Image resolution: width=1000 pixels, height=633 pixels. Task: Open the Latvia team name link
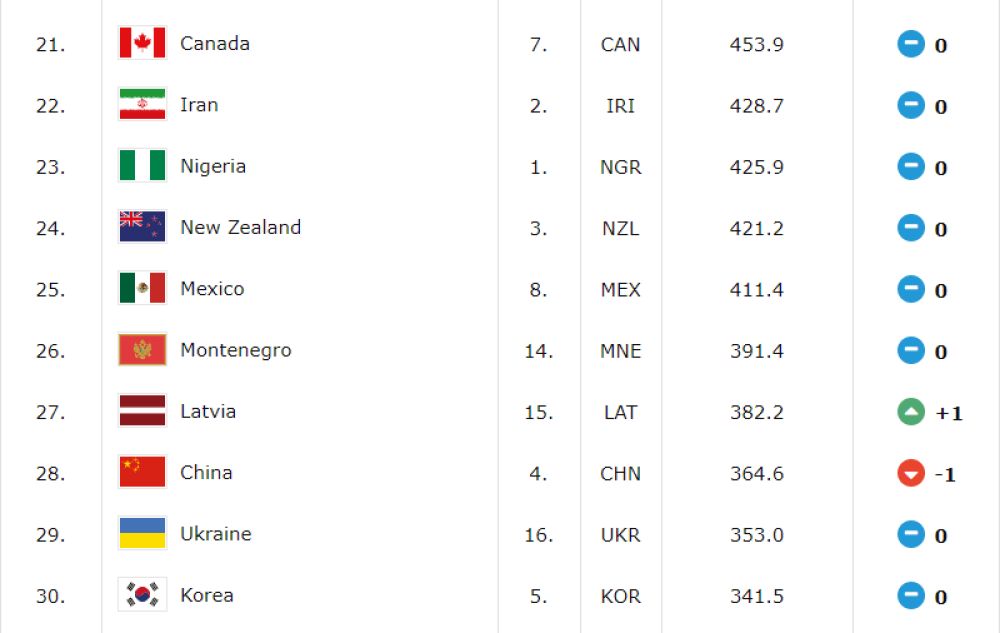click(208, 411)
